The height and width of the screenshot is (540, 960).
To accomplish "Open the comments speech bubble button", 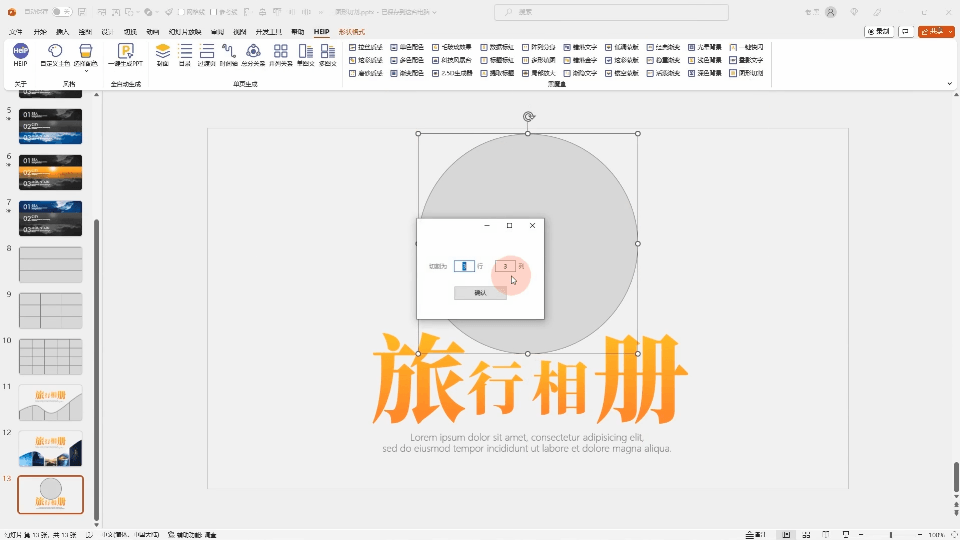I will click(x=906, y=31).
